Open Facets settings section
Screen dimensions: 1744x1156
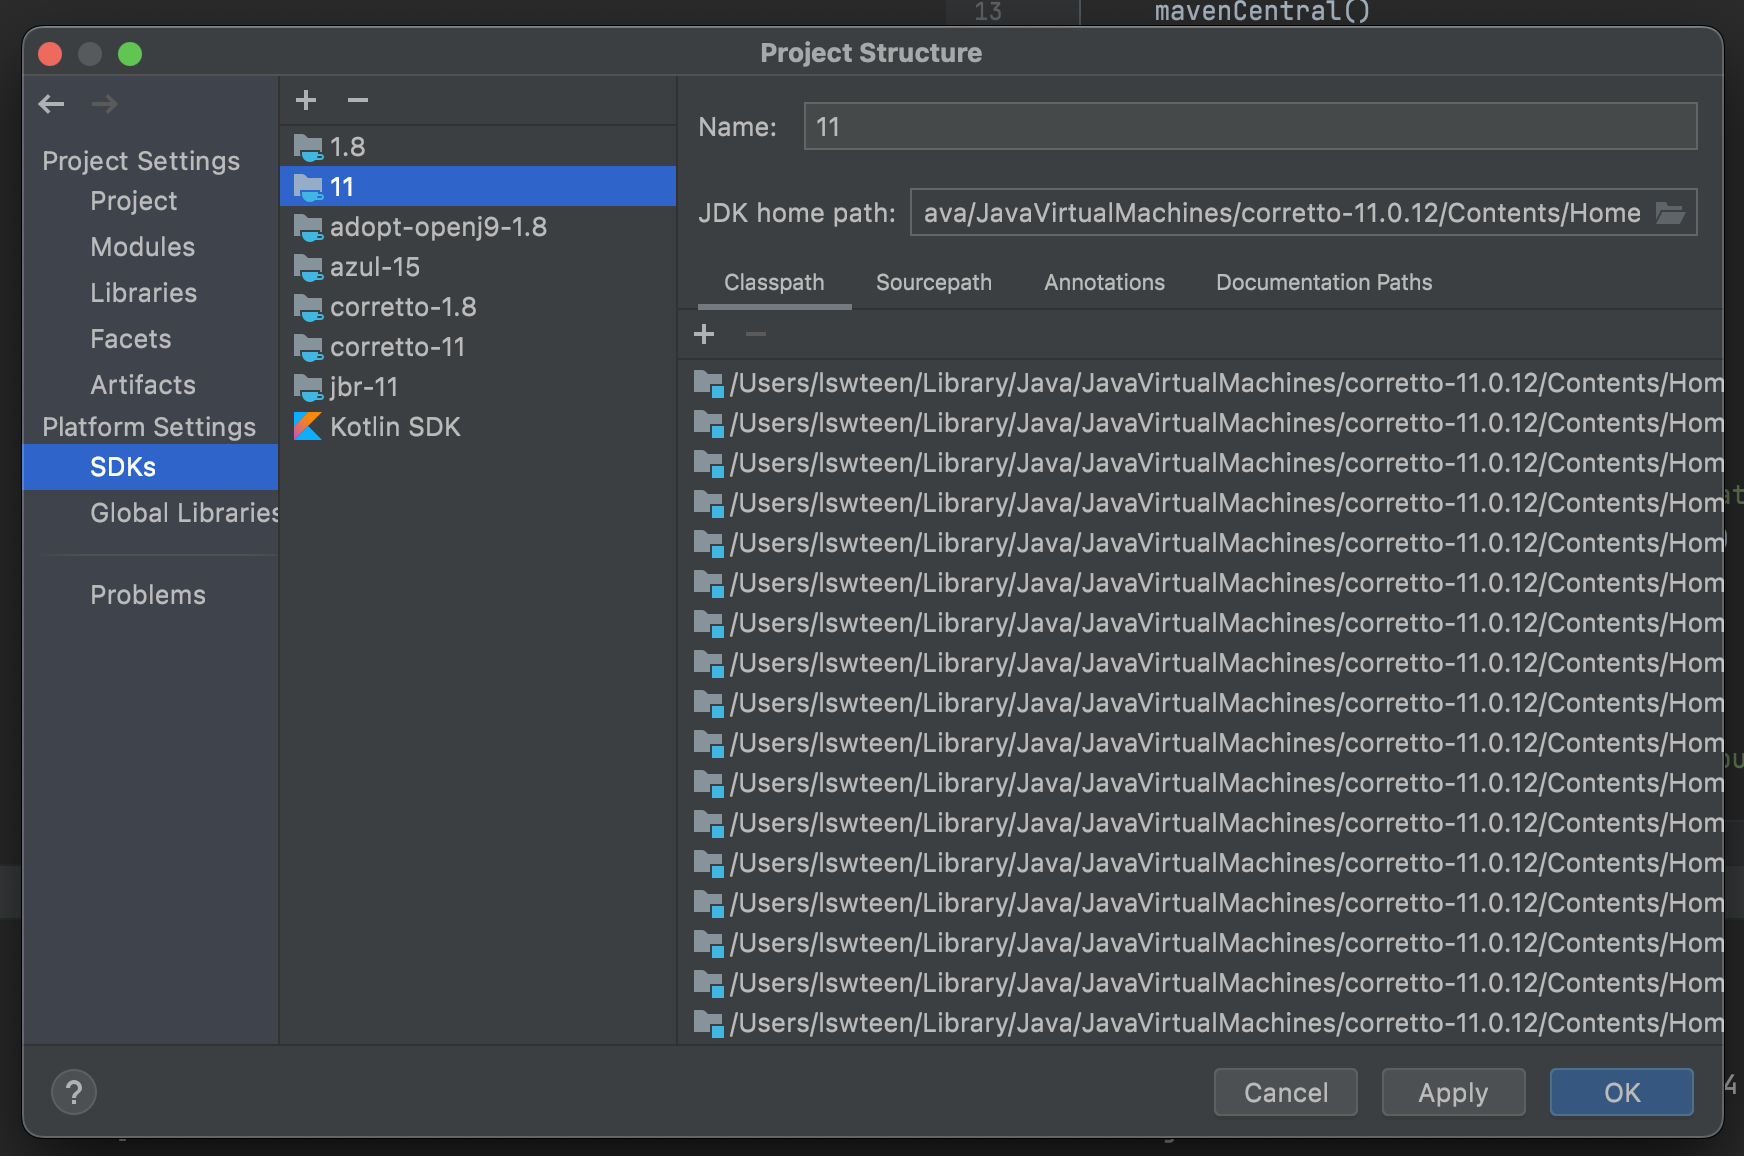pyautogui.click(x=131, y=339)
